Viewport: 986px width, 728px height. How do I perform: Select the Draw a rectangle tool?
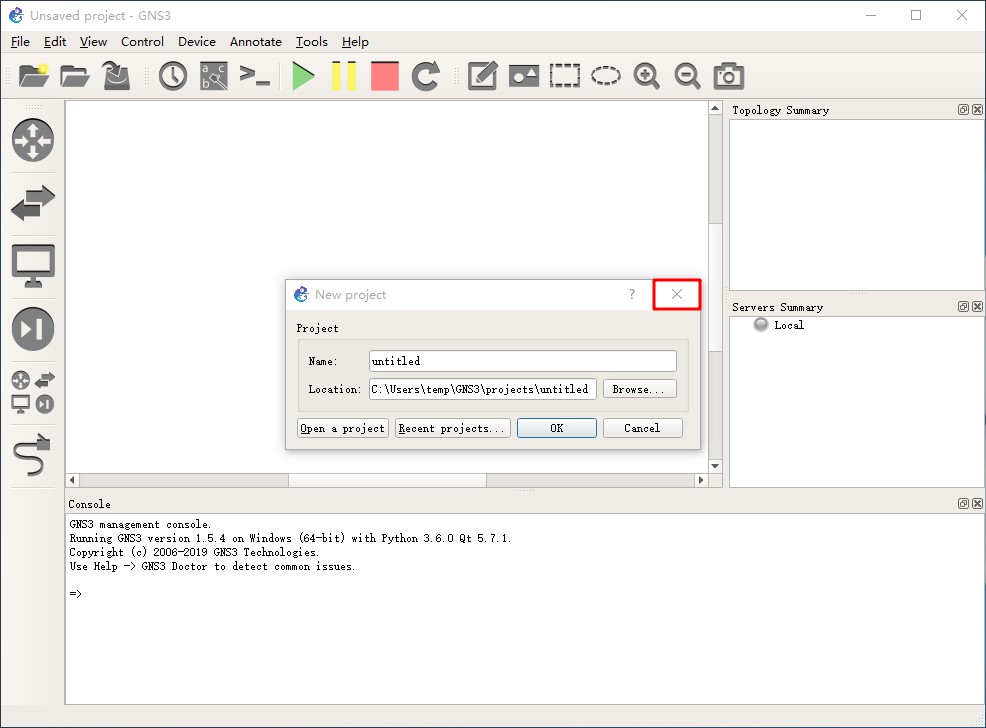(565, 75)
